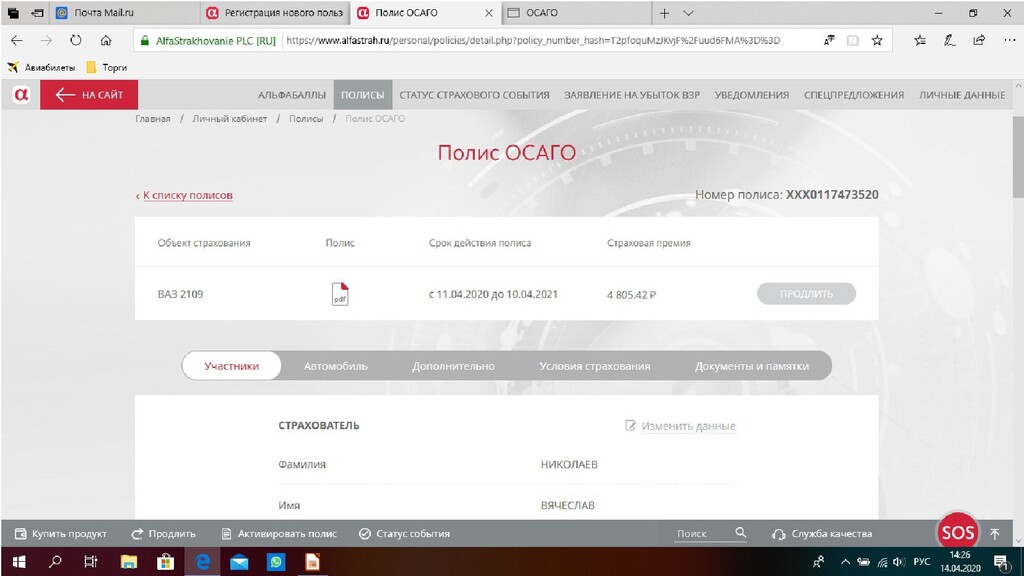The image size is (1024, 576).
Task: Click the red НА САЙТ button
Action: click(x=89, y=95)
